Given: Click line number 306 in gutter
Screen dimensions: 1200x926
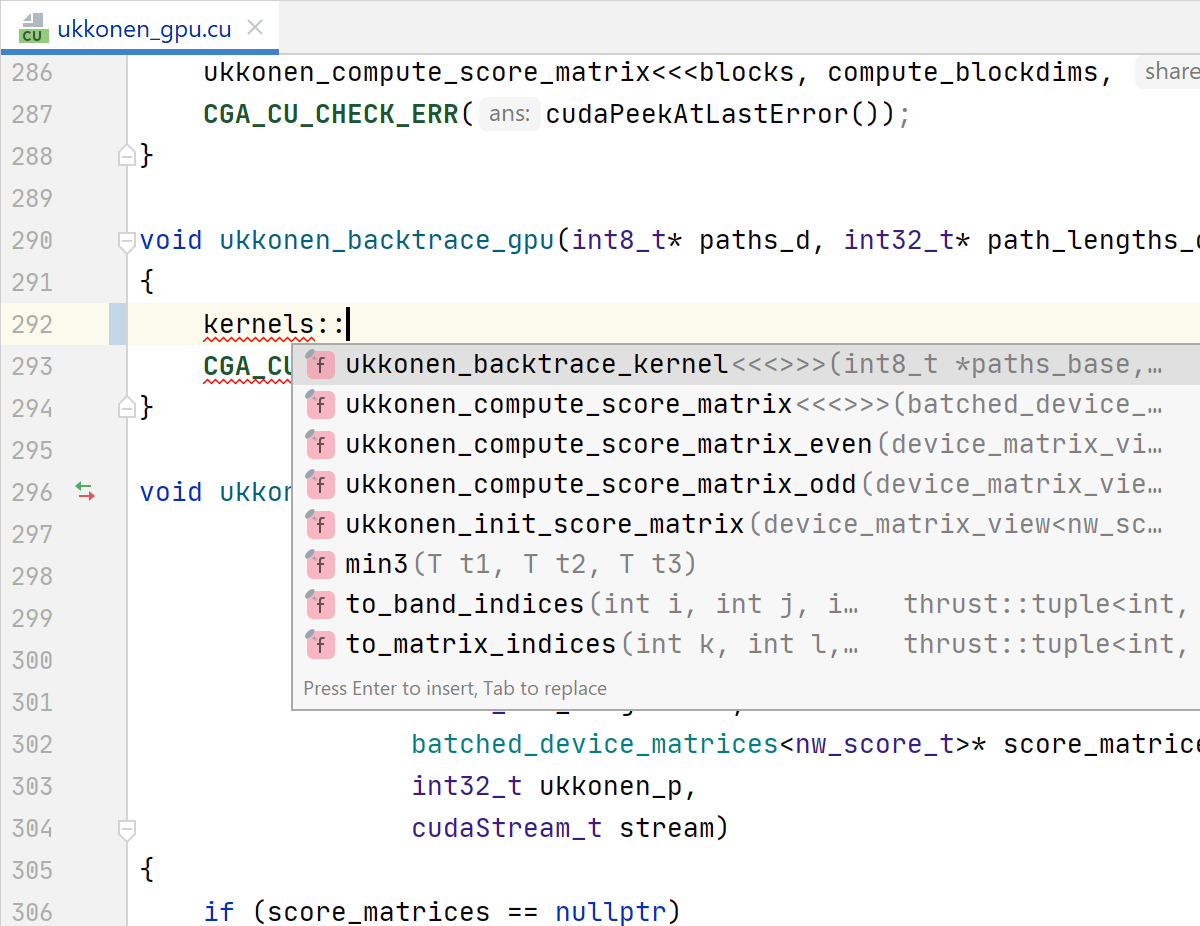Looking at the screenshot, I should pos(32,912).
